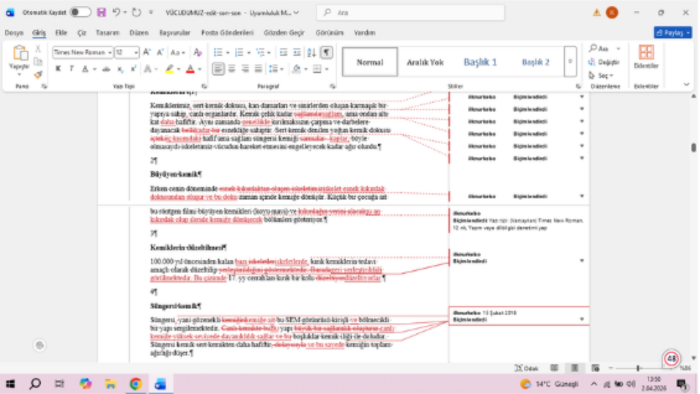Toggle superscript formatting
This screenshot has height=394, width=700.
coord(133,69)
